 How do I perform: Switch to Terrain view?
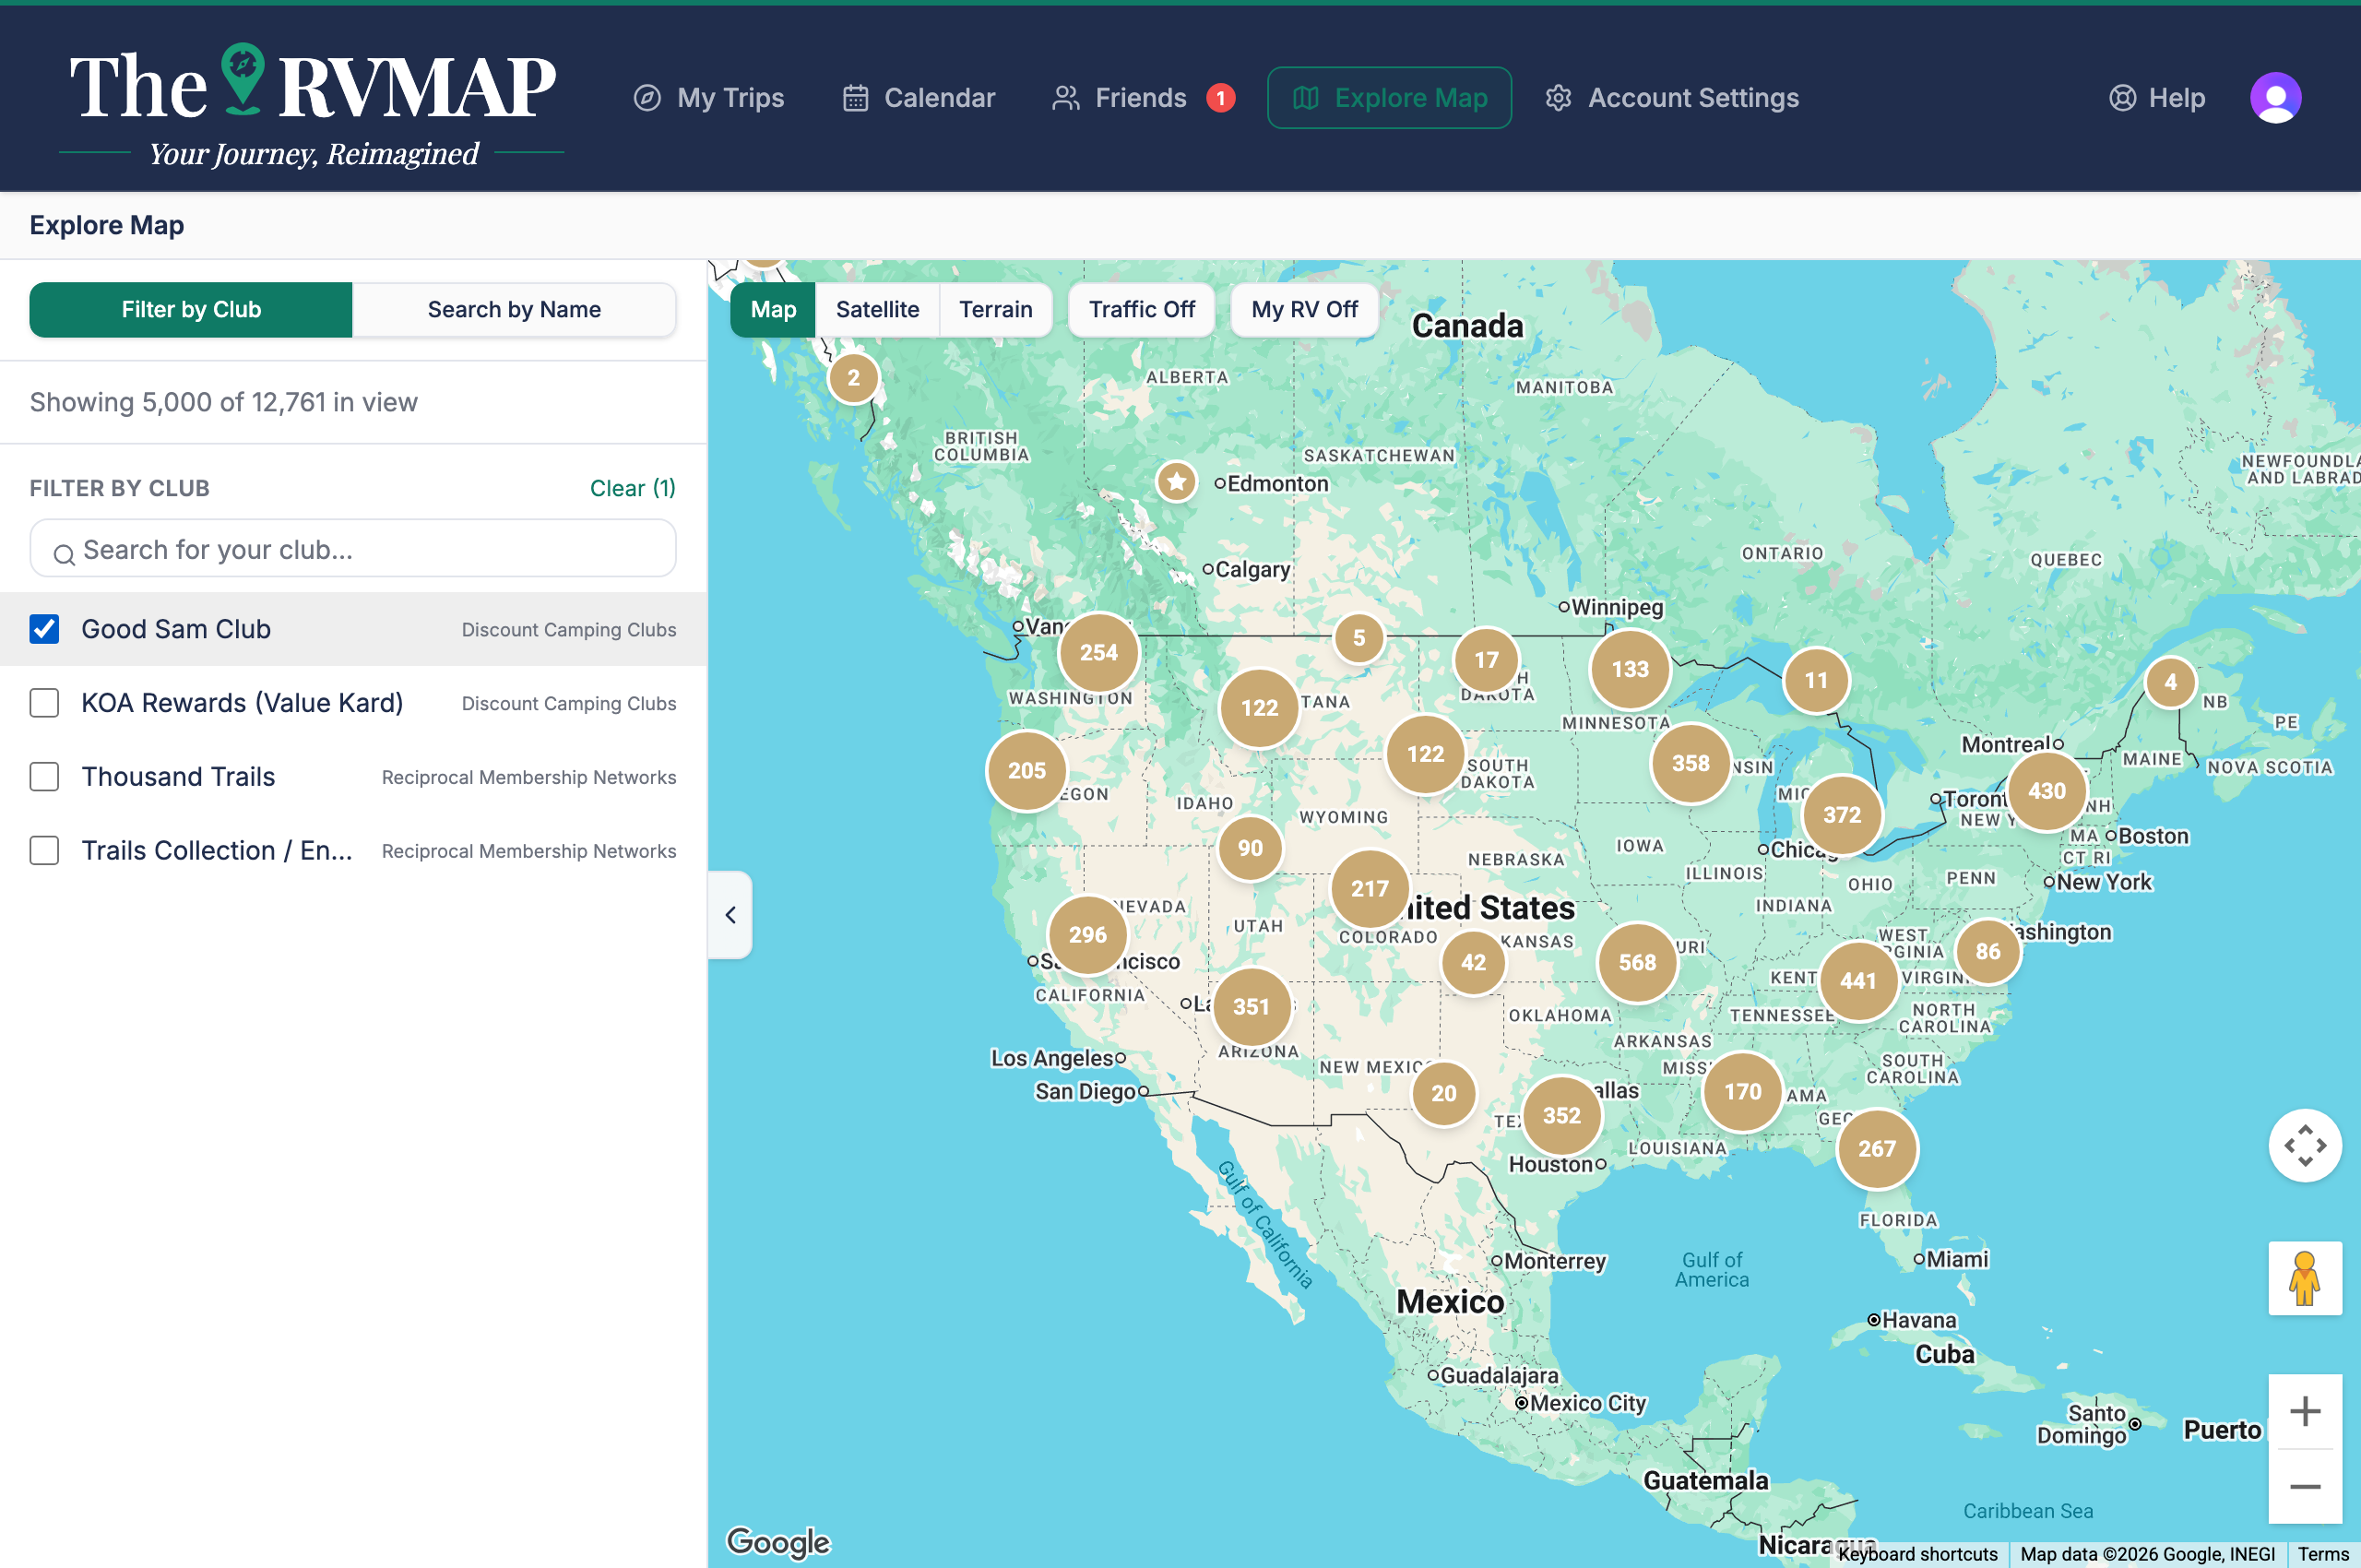(995, 310)
